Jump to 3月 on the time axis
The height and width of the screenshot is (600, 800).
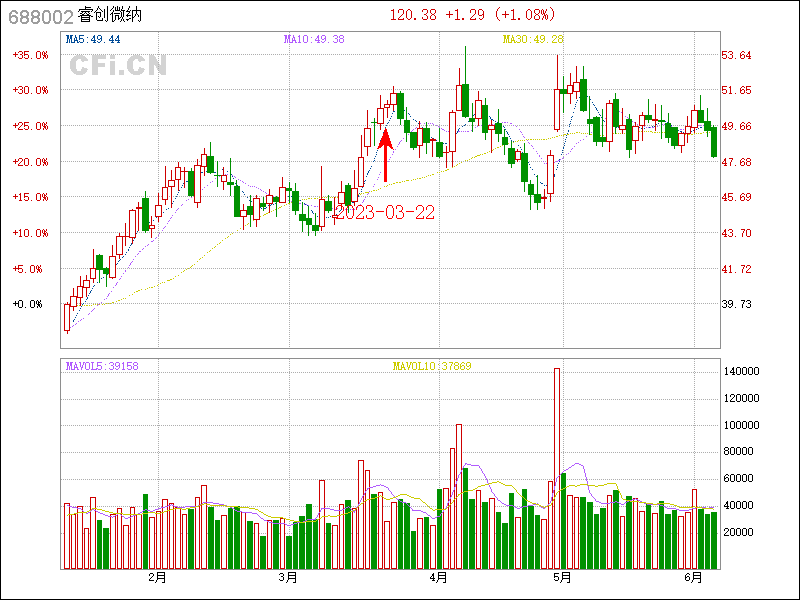tap(288, 578)
